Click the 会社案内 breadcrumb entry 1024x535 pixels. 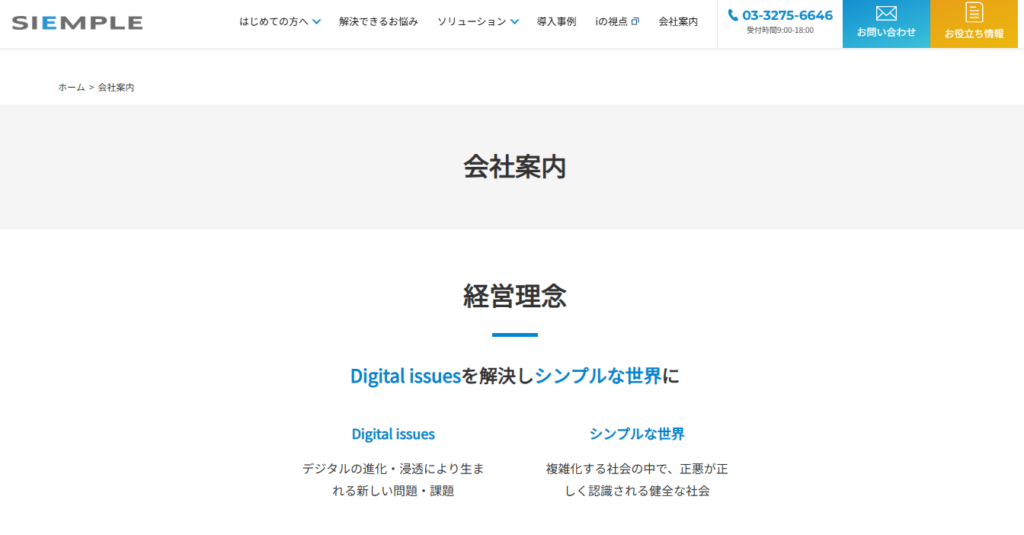tap(116, 87)
